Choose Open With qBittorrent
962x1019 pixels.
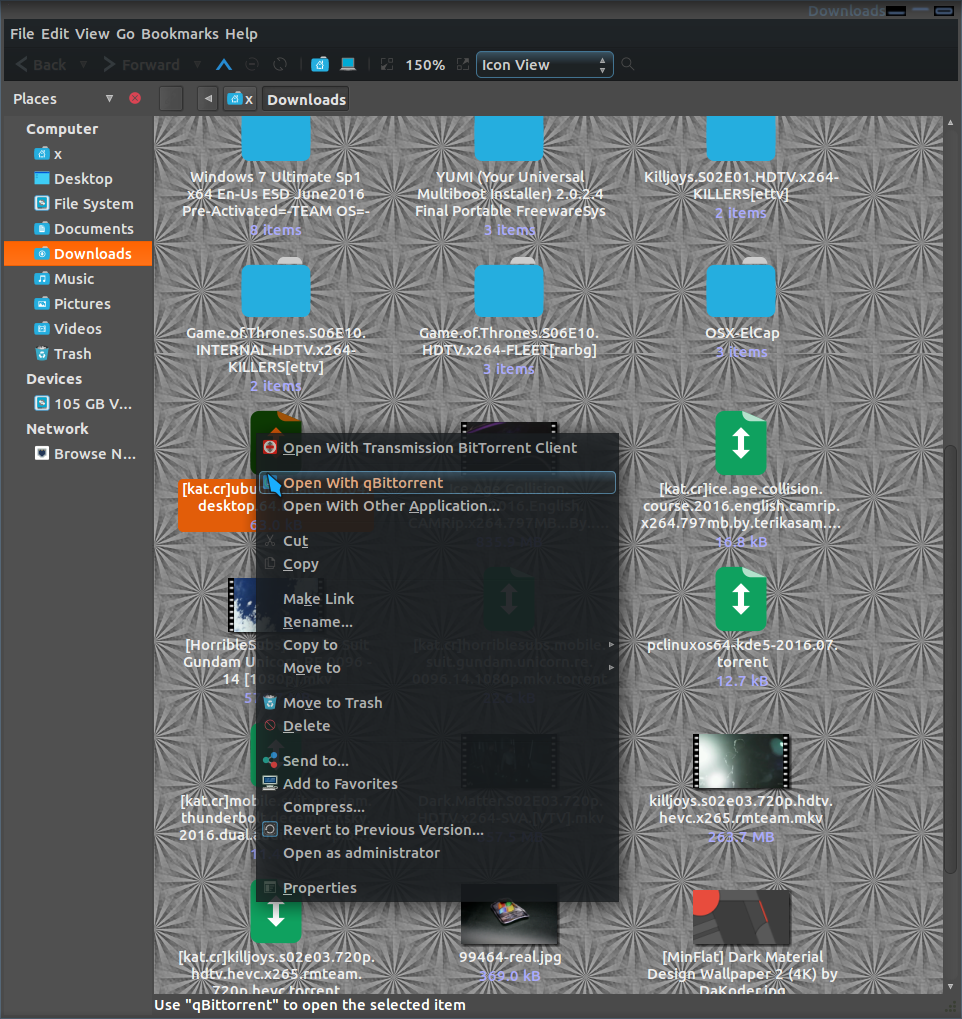(x=437, y=483)
